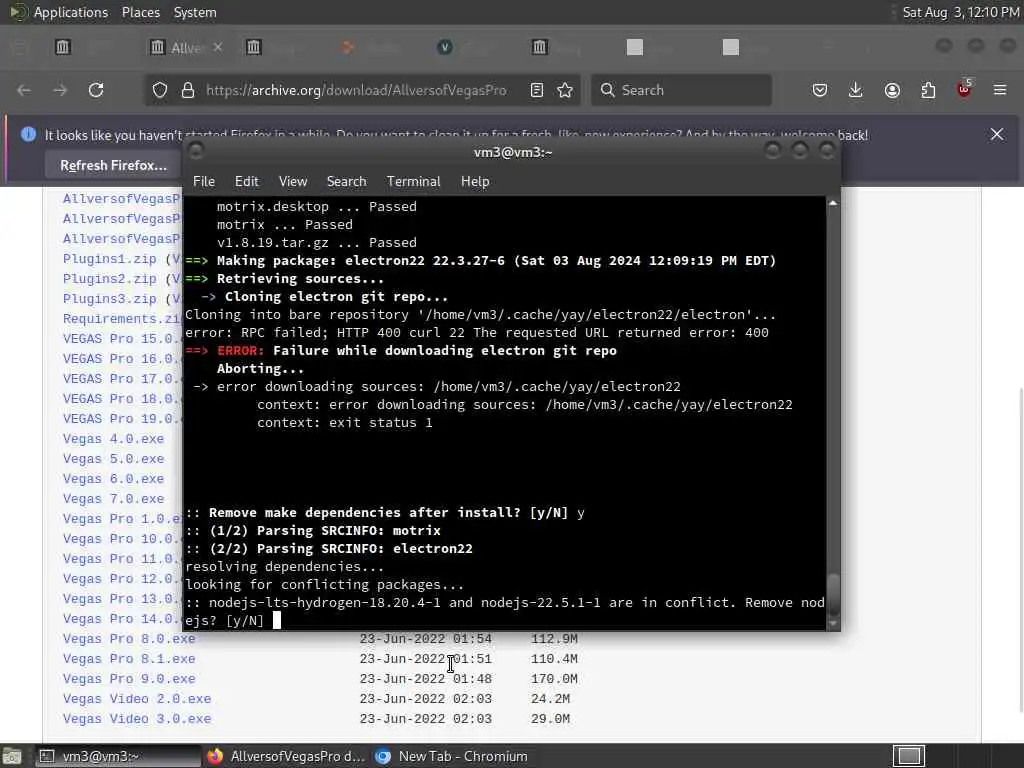Reload the page in Firefox
The width and height of the screenshot is (1024, 768).
[96, 90]
